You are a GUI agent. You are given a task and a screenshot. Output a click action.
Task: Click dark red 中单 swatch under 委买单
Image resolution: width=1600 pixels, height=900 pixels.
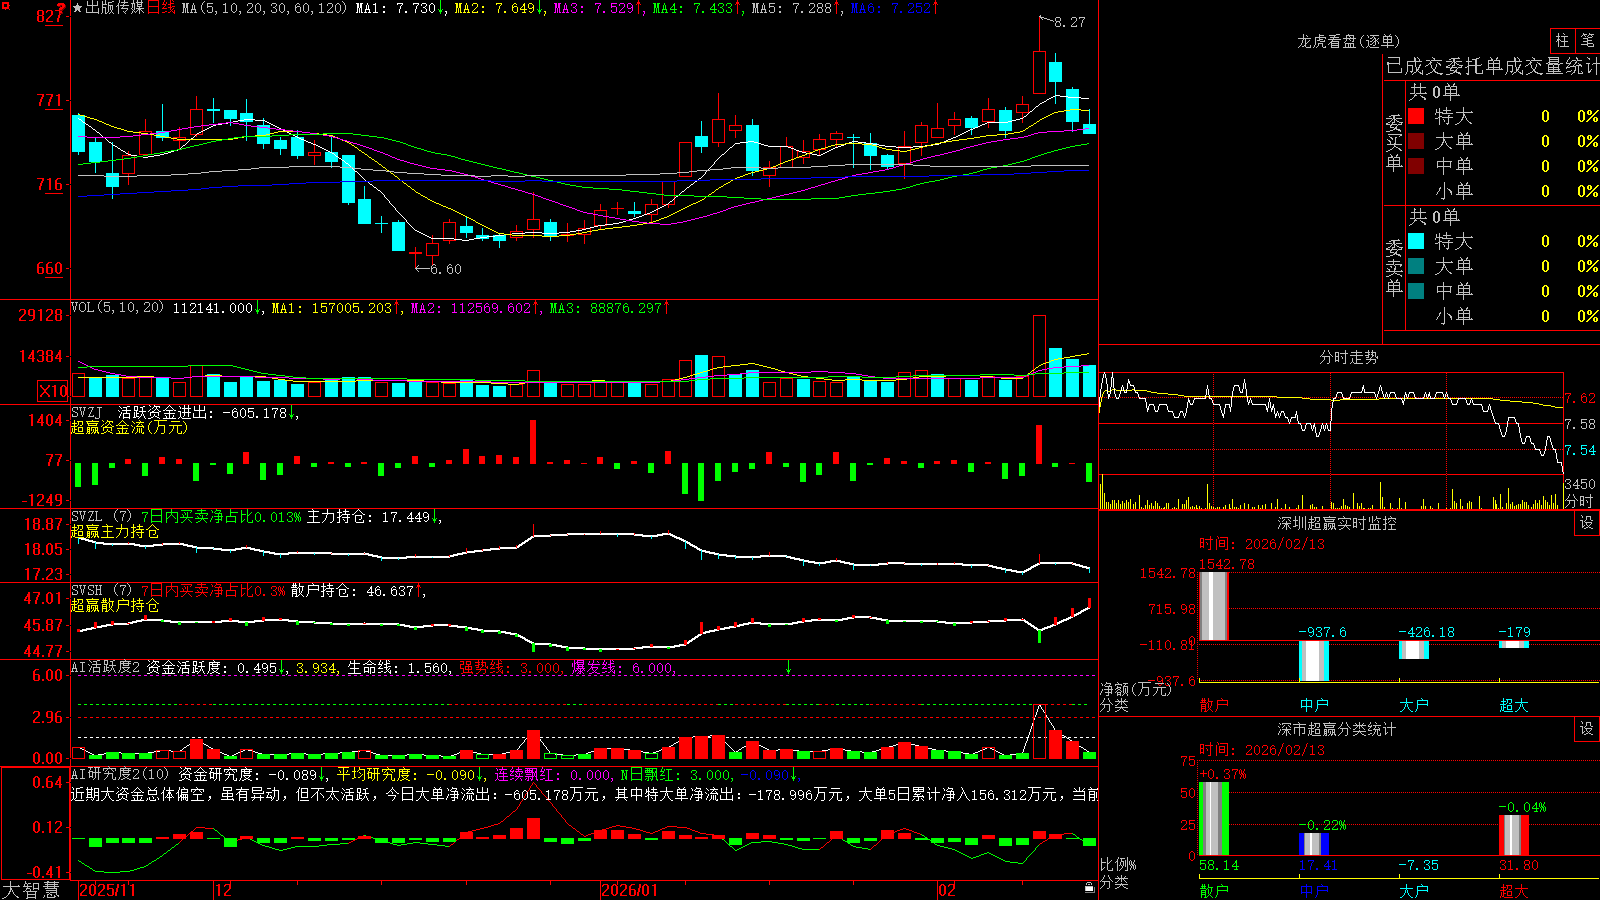click(x=1416, y=166)
